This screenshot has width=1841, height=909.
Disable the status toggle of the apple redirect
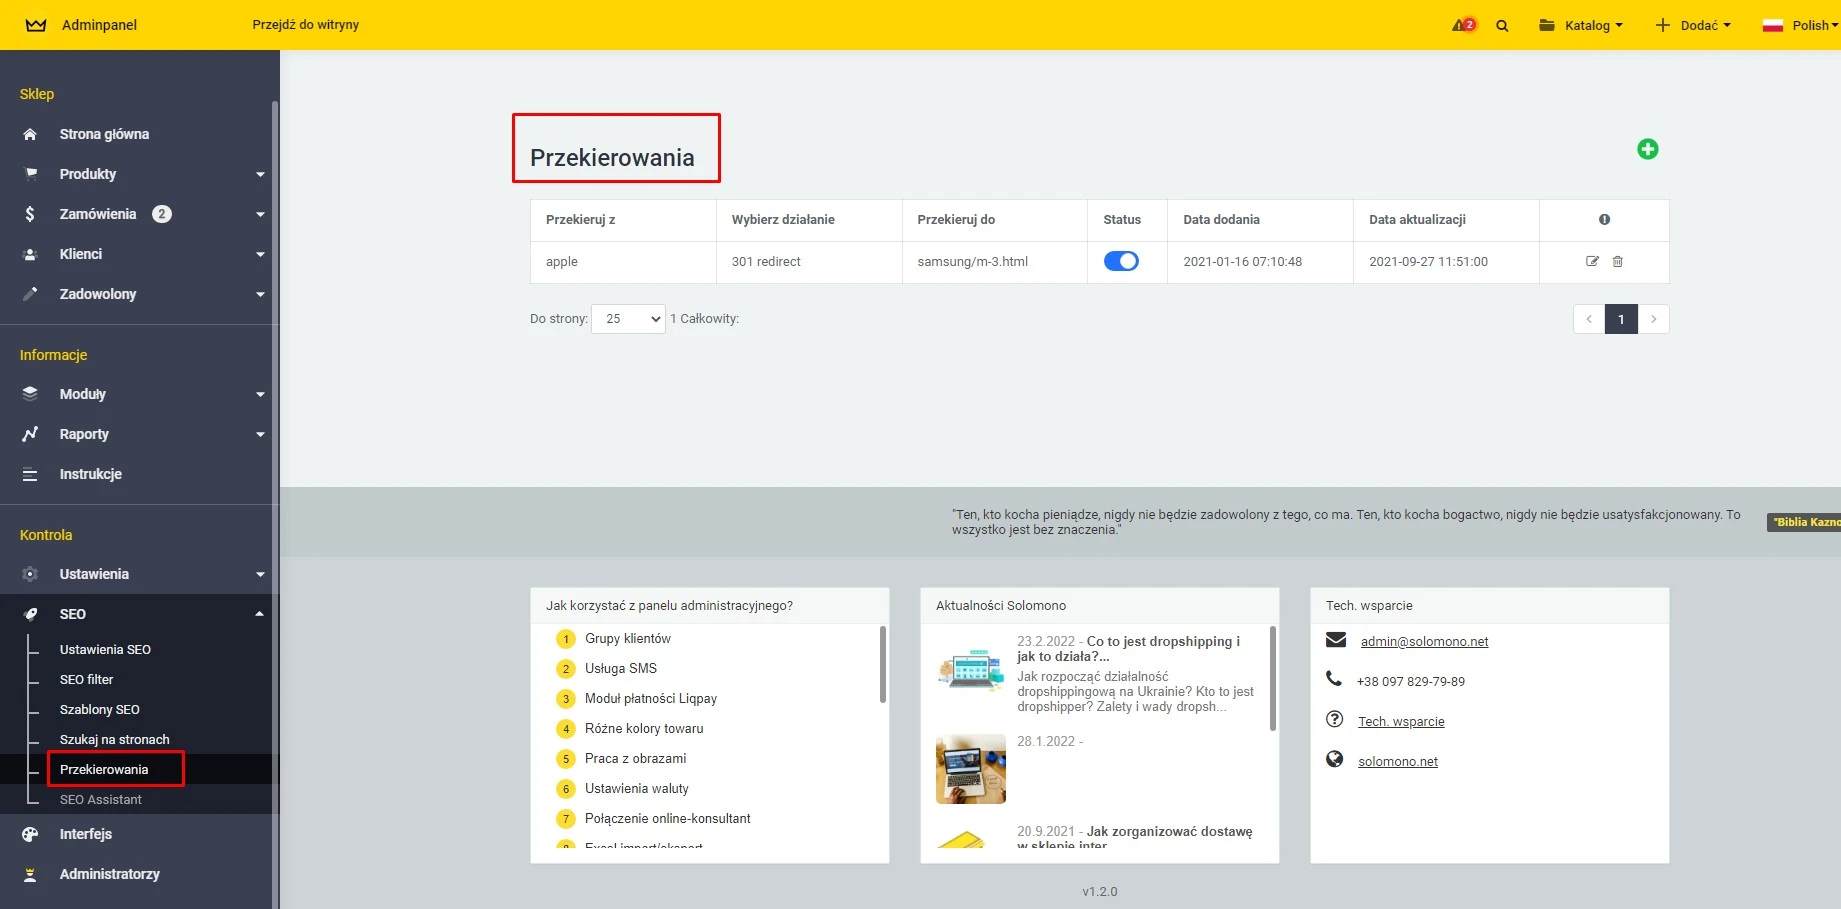(1123, 260)
